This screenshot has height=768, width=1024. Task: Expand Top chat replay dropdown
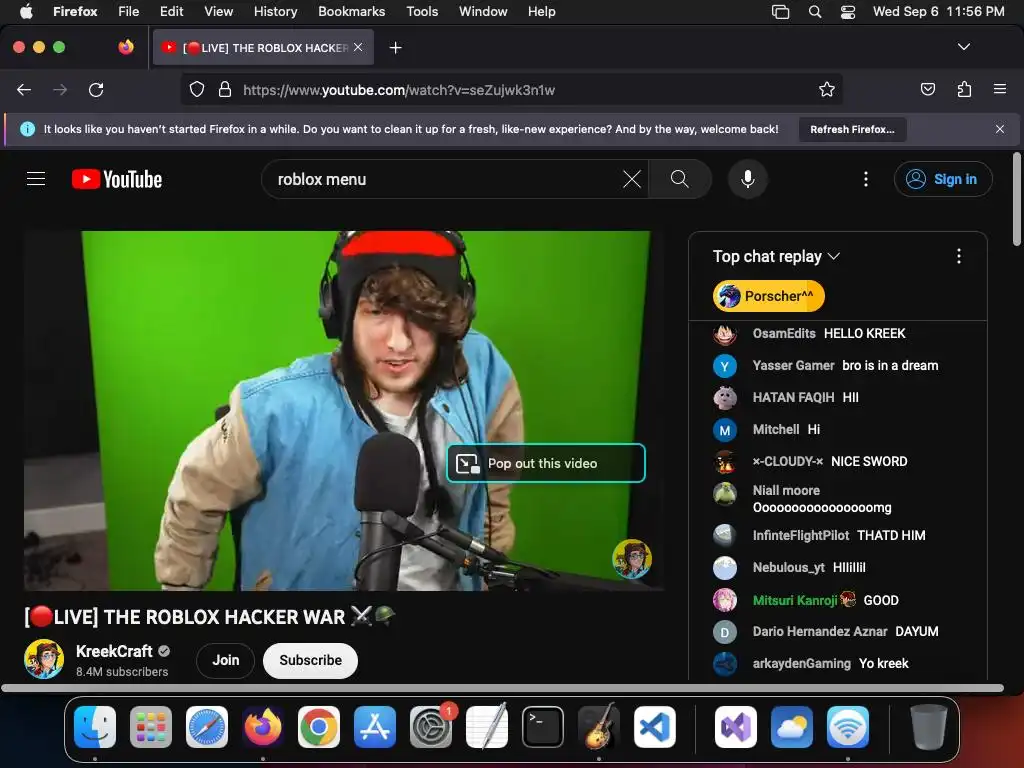(x=776, y=256)
